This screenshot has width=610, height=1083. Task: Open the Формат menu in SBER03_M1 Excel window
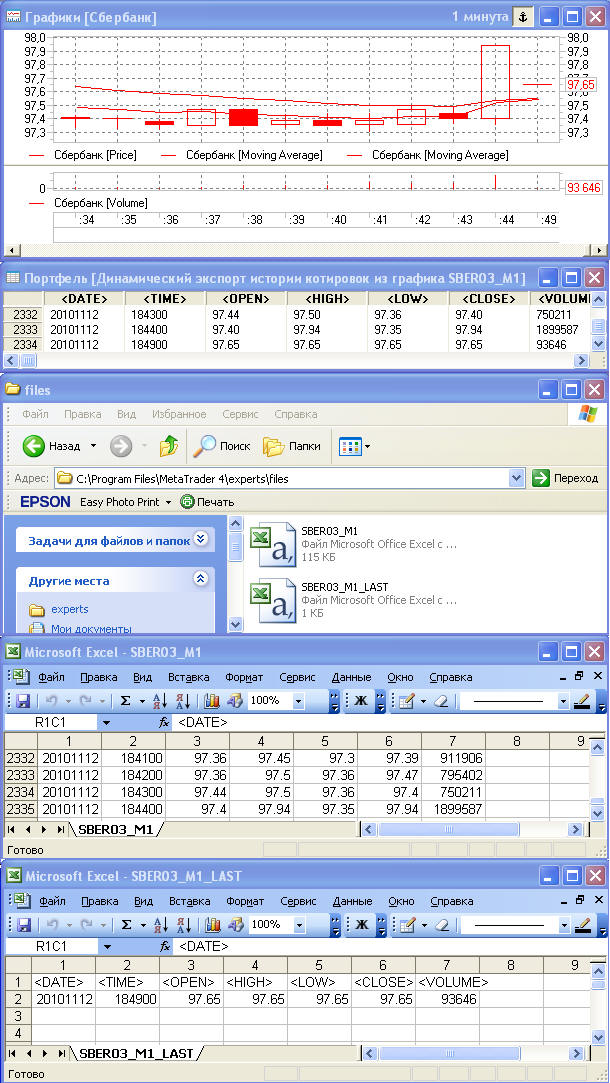tap(245, 677)
